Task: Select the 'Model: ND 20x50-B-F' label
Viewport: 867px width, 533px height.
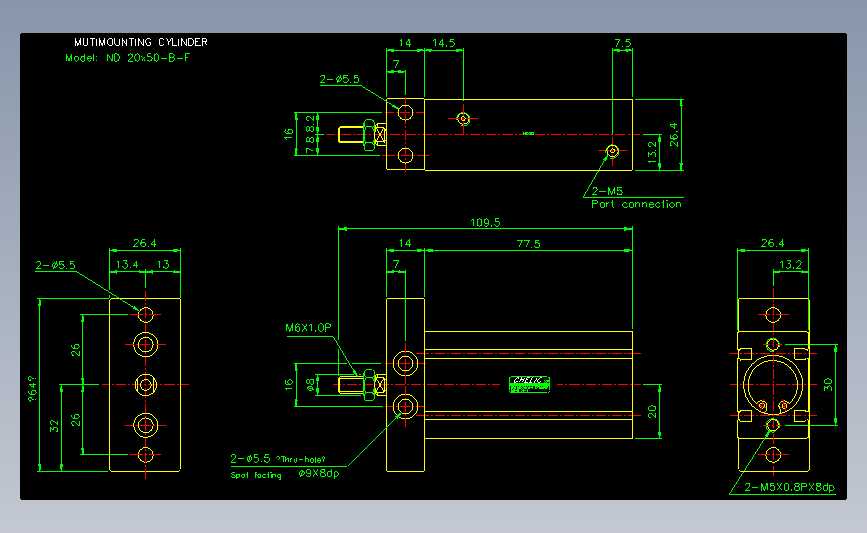Action: tap(127, 58)
